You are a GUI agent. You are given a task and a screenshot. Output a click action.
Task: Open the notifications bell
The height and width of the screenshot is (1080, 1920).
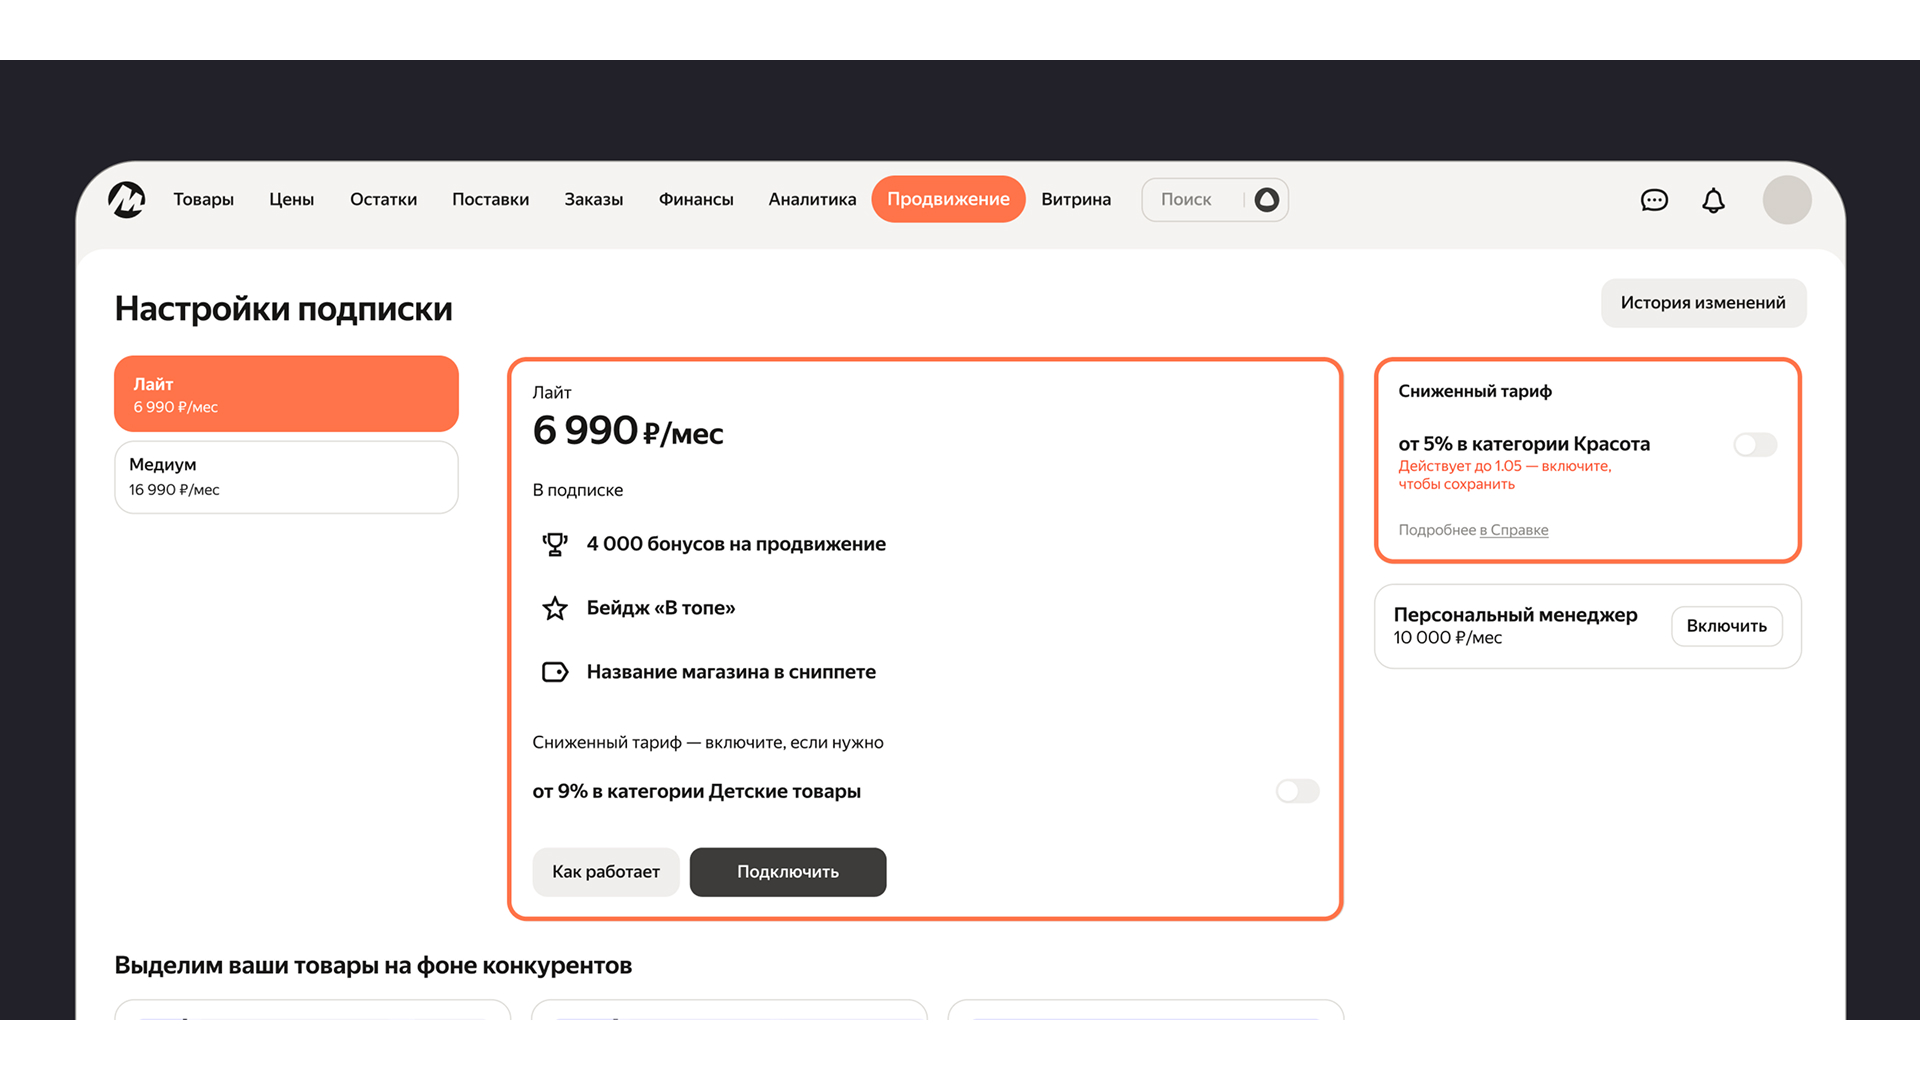1713,200
